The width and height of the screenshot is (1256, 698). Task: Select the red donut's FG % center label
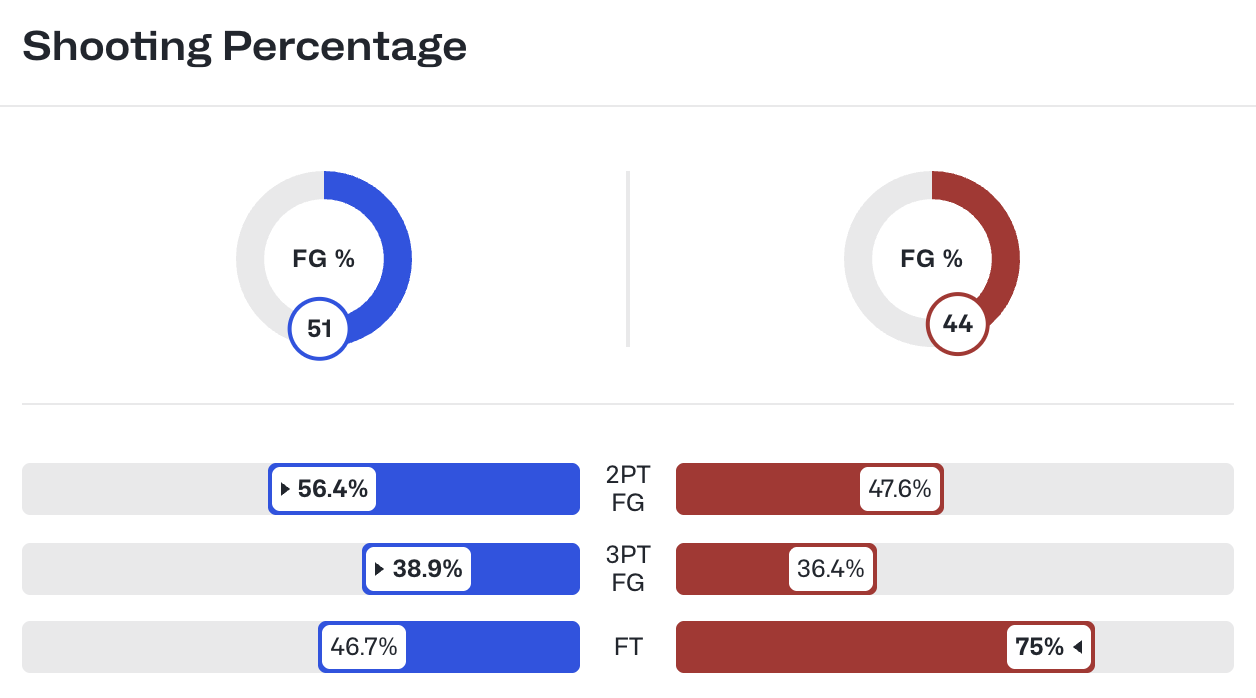click(931, 259)
